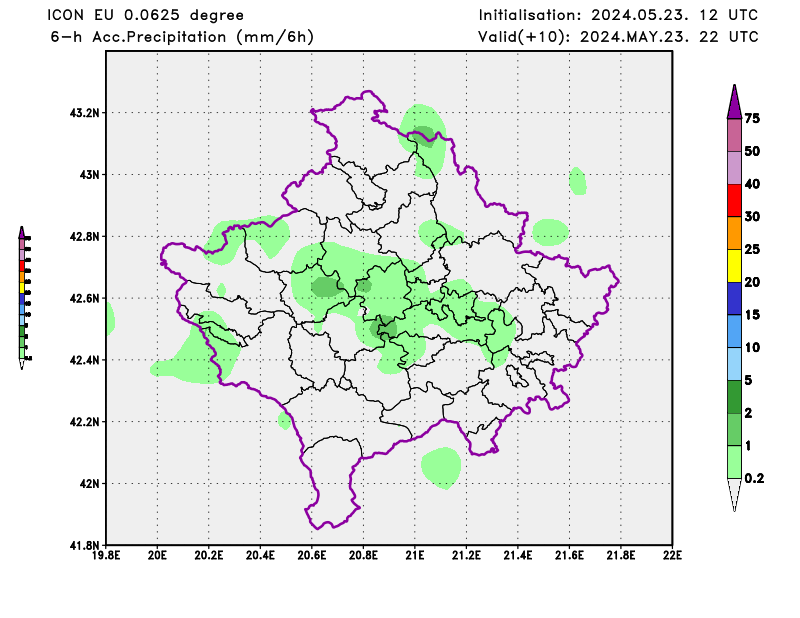This screenshot has width=800, height=618.
Task: Click the lilac 40–50 legend swatch
Action: 734,168
